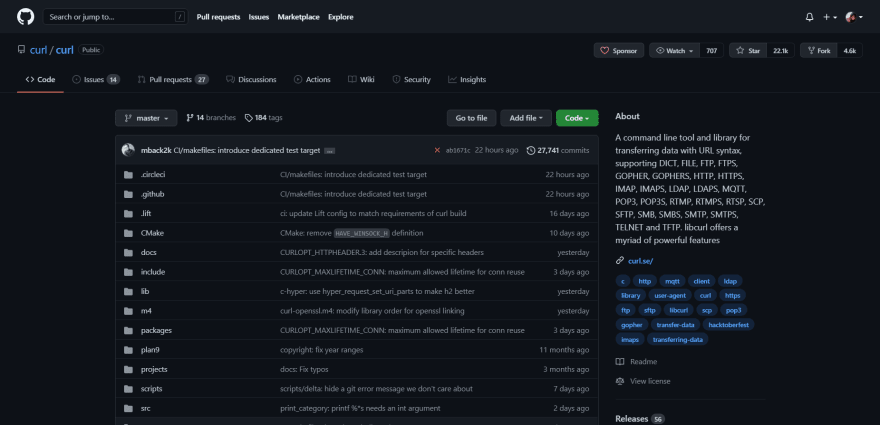The width and height of the screenshot is (880, 425).
Task: Open commit 'docs: Fix typos'
Action: [304, 369]
